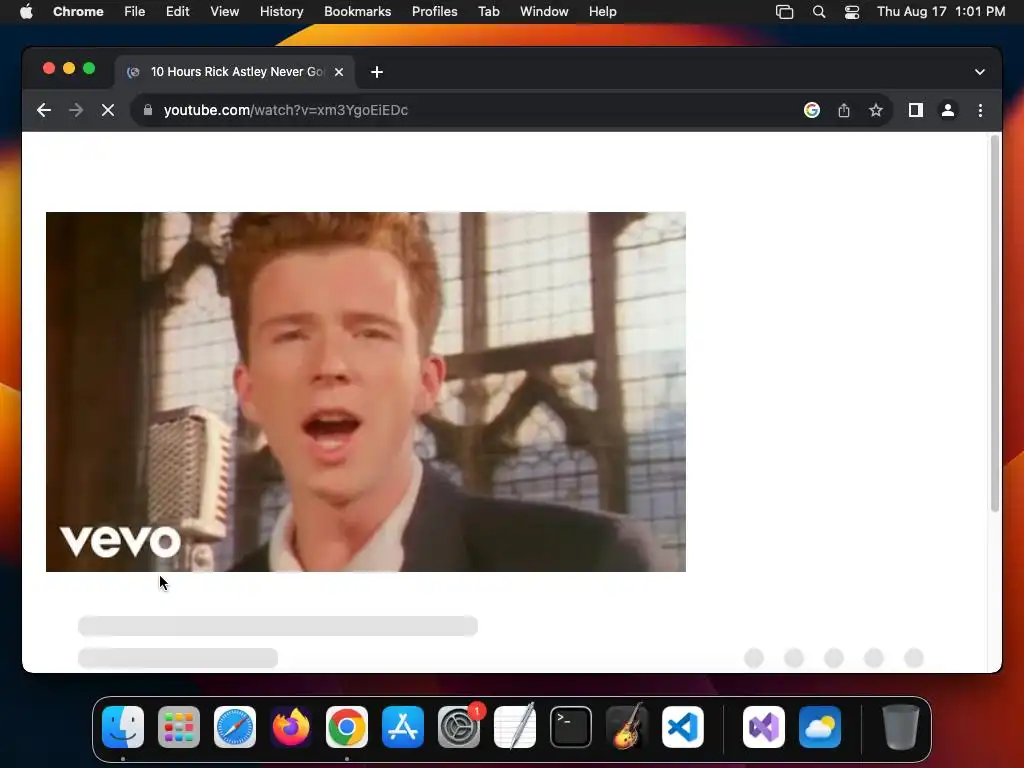Open Visual Studio from the dock

(764, 727)
